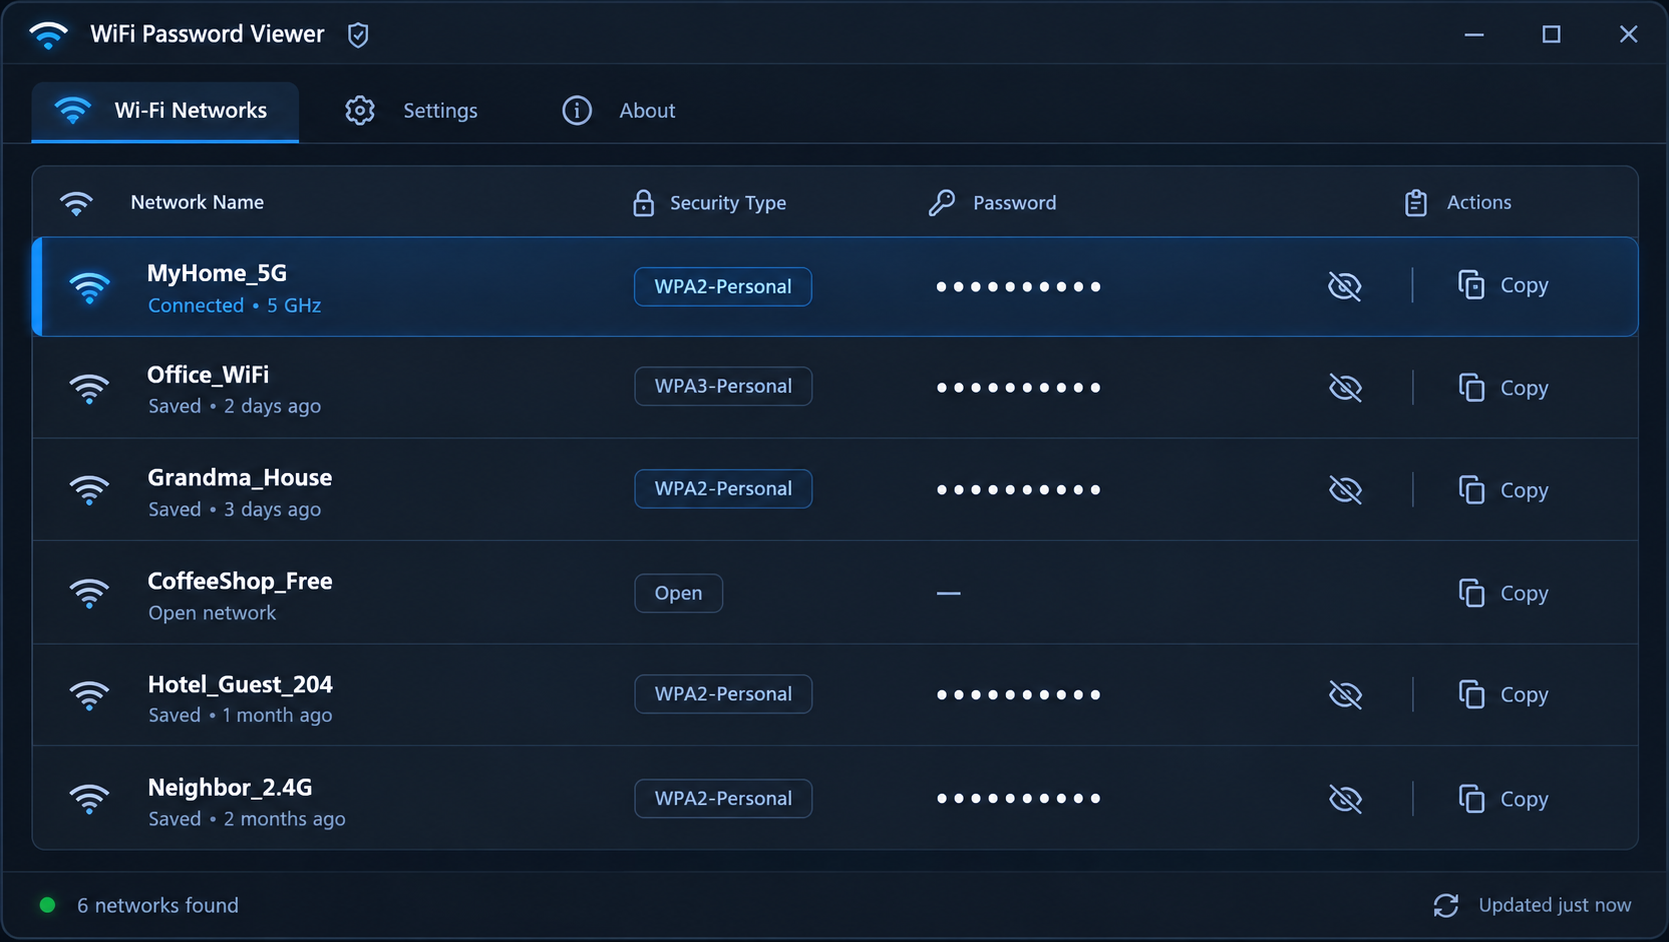Click the lock icon in the Security Type header
Screen dimensions: 1669x942
(x=643, y=203)
